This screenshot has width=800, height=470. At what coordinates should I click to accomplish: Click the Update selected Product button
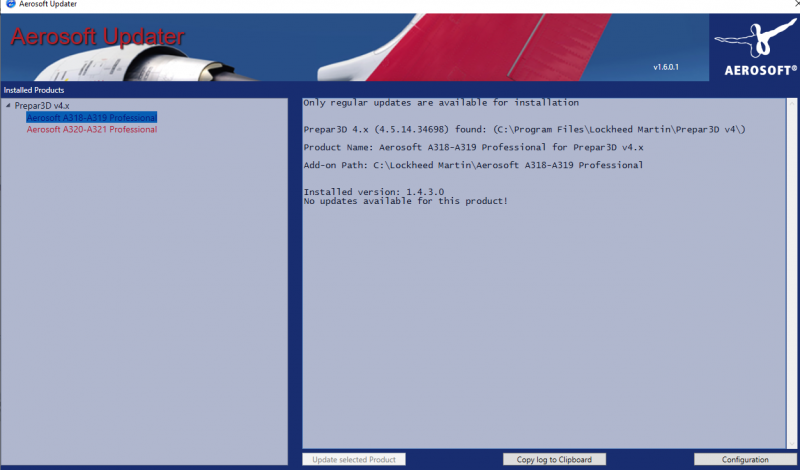(x=354, y=459)
